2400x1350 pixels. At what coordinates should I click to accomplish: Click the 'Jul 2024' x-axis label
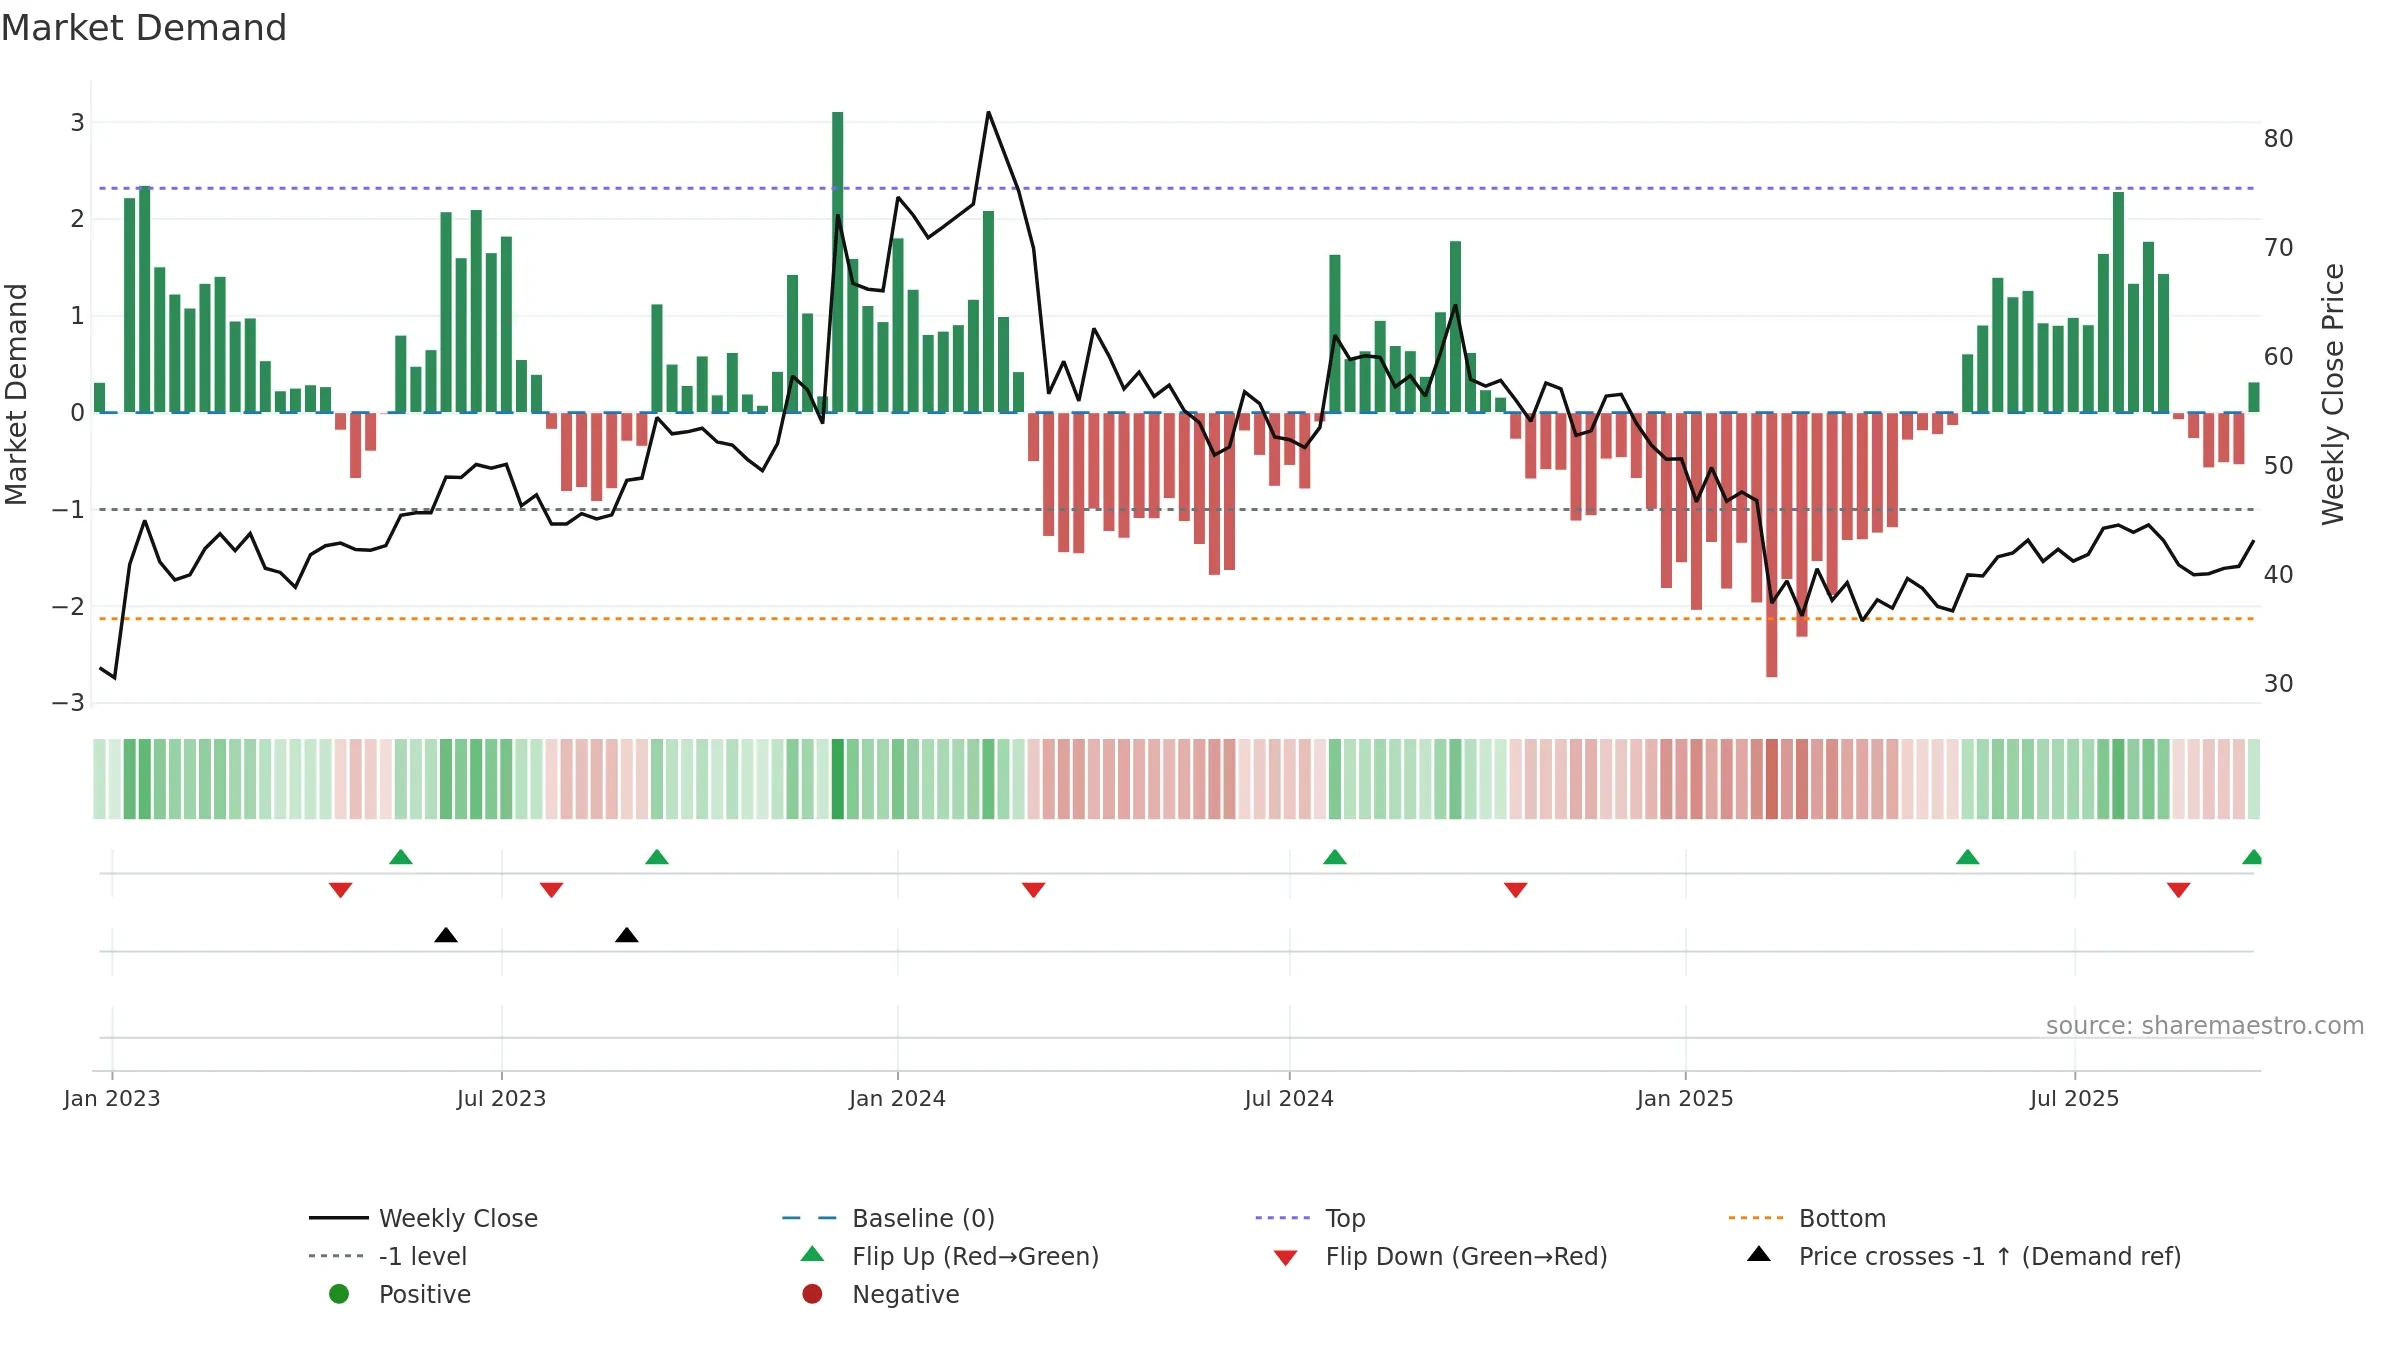pyautogui.click(x=1289, y=1098)
